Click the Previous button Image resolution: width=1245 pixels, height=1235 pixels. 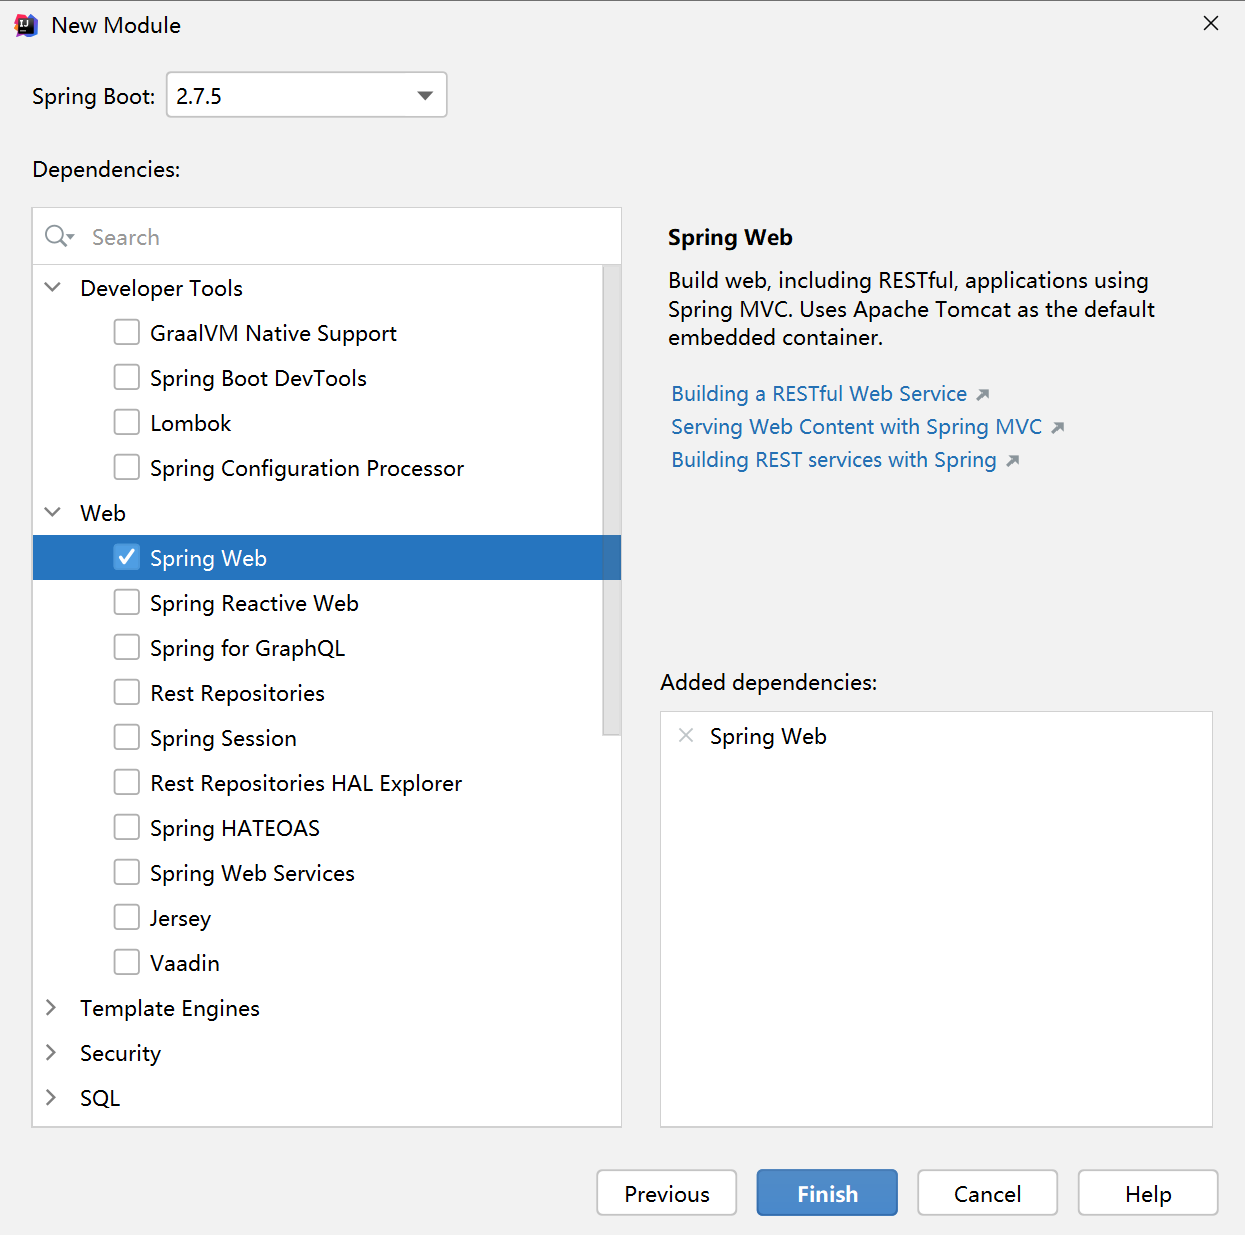tap(667, 1193)
